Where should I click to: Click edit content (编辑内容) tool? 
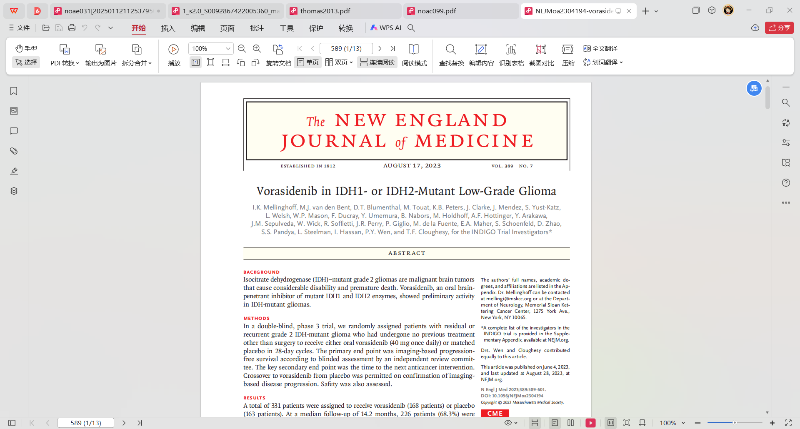481,55
